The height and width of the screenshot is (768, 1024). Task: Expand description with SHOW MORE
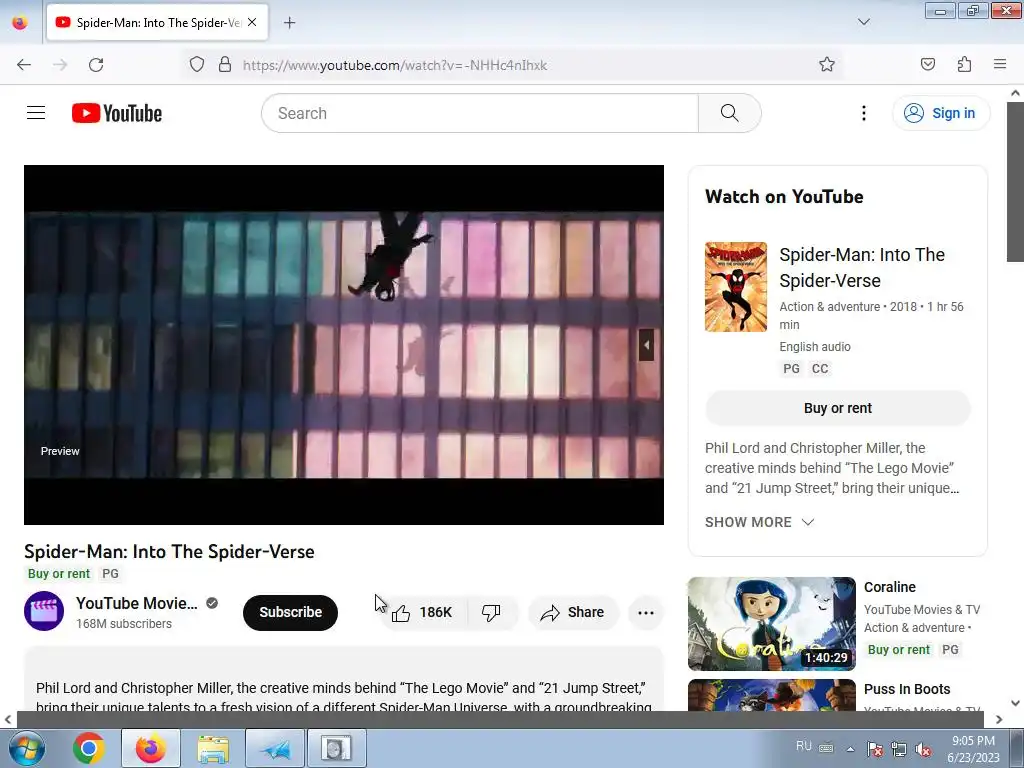(x=760, y=522)
